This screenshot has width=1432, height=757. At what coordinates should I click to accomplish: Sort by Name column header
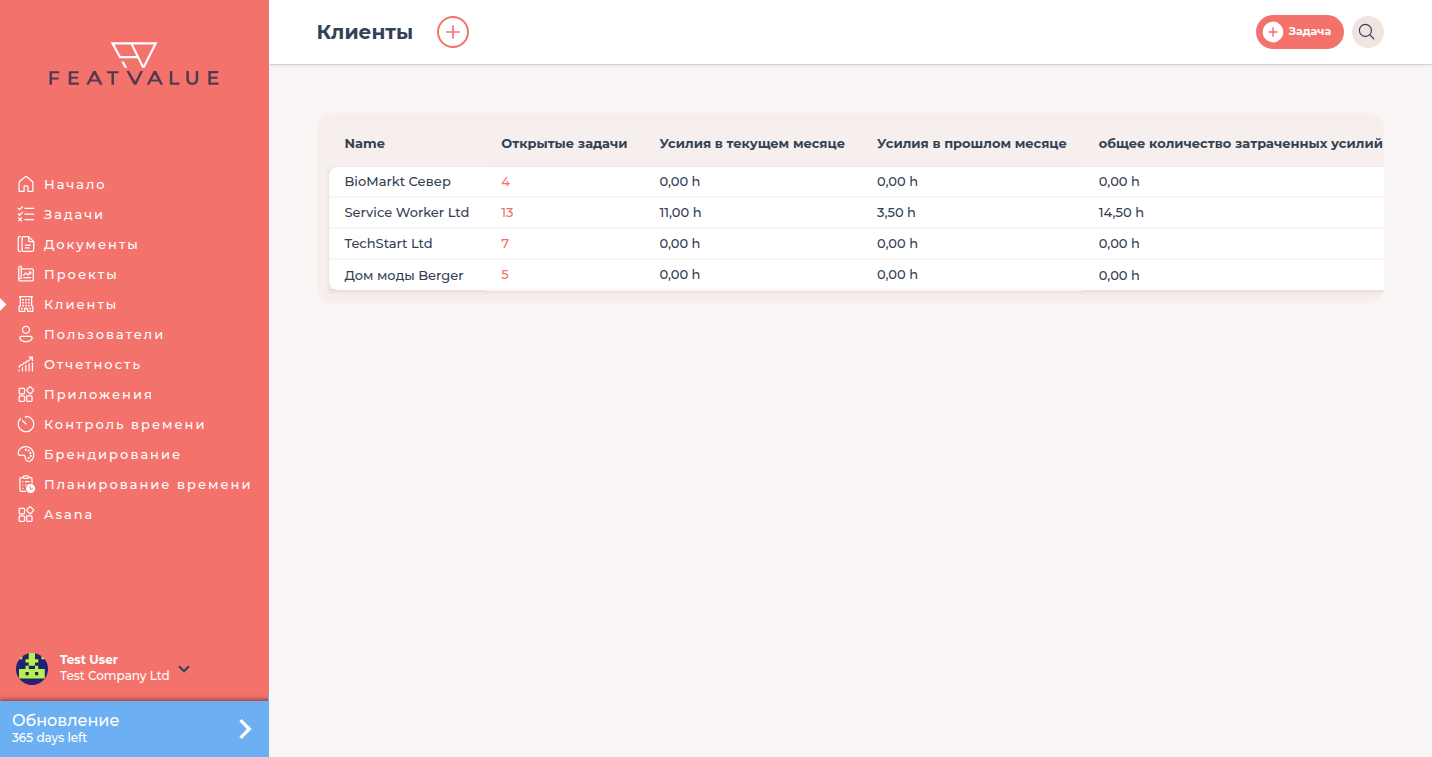click(x=365, y=144)
